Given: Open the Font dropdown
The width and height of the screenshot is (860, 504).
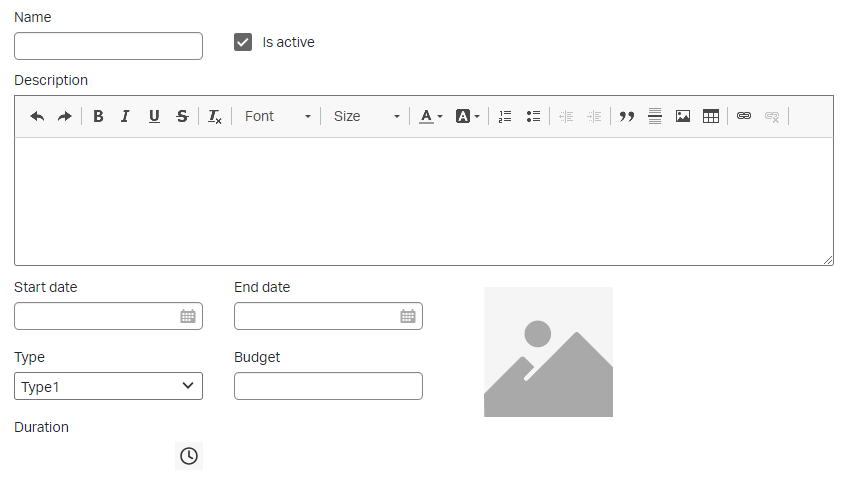Looking at the screenshot, I should [x=278, y=116].
